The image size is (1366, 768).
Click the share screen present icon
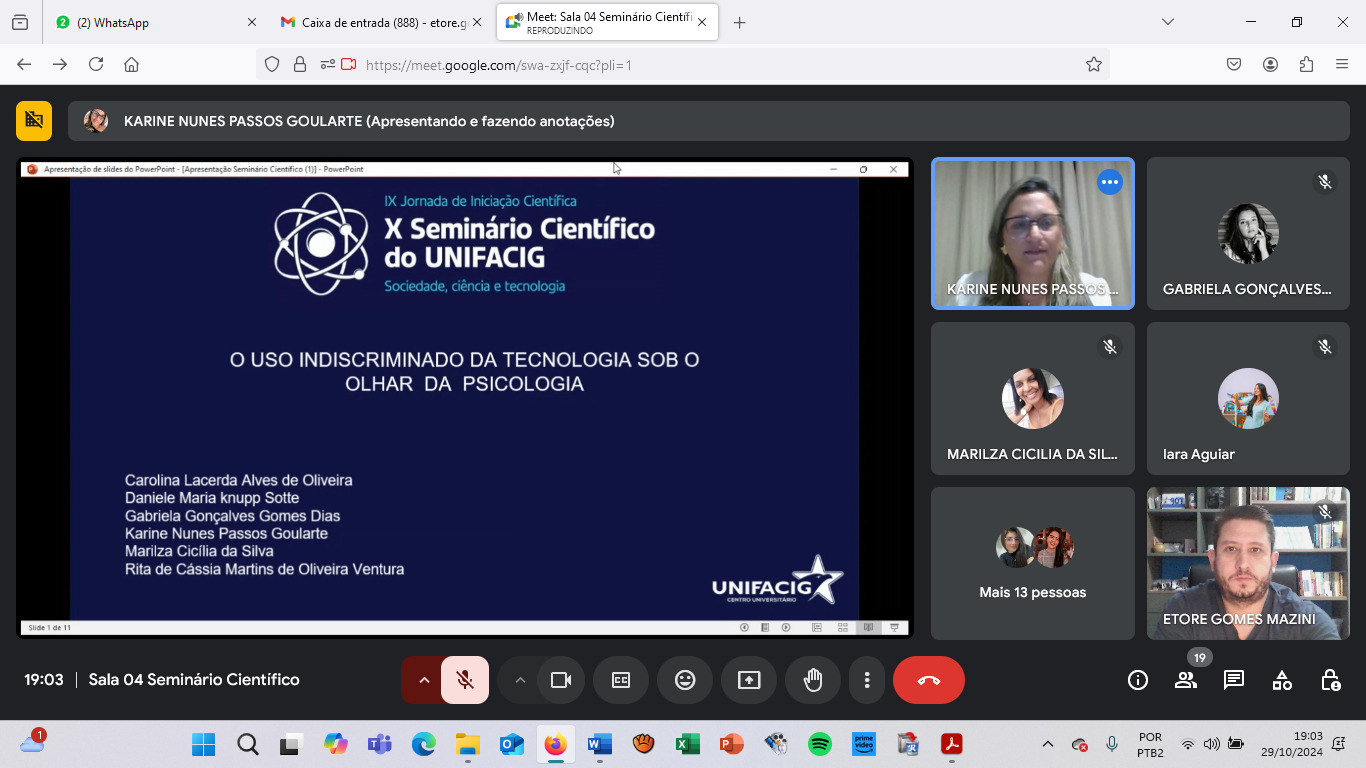point(749,680)
